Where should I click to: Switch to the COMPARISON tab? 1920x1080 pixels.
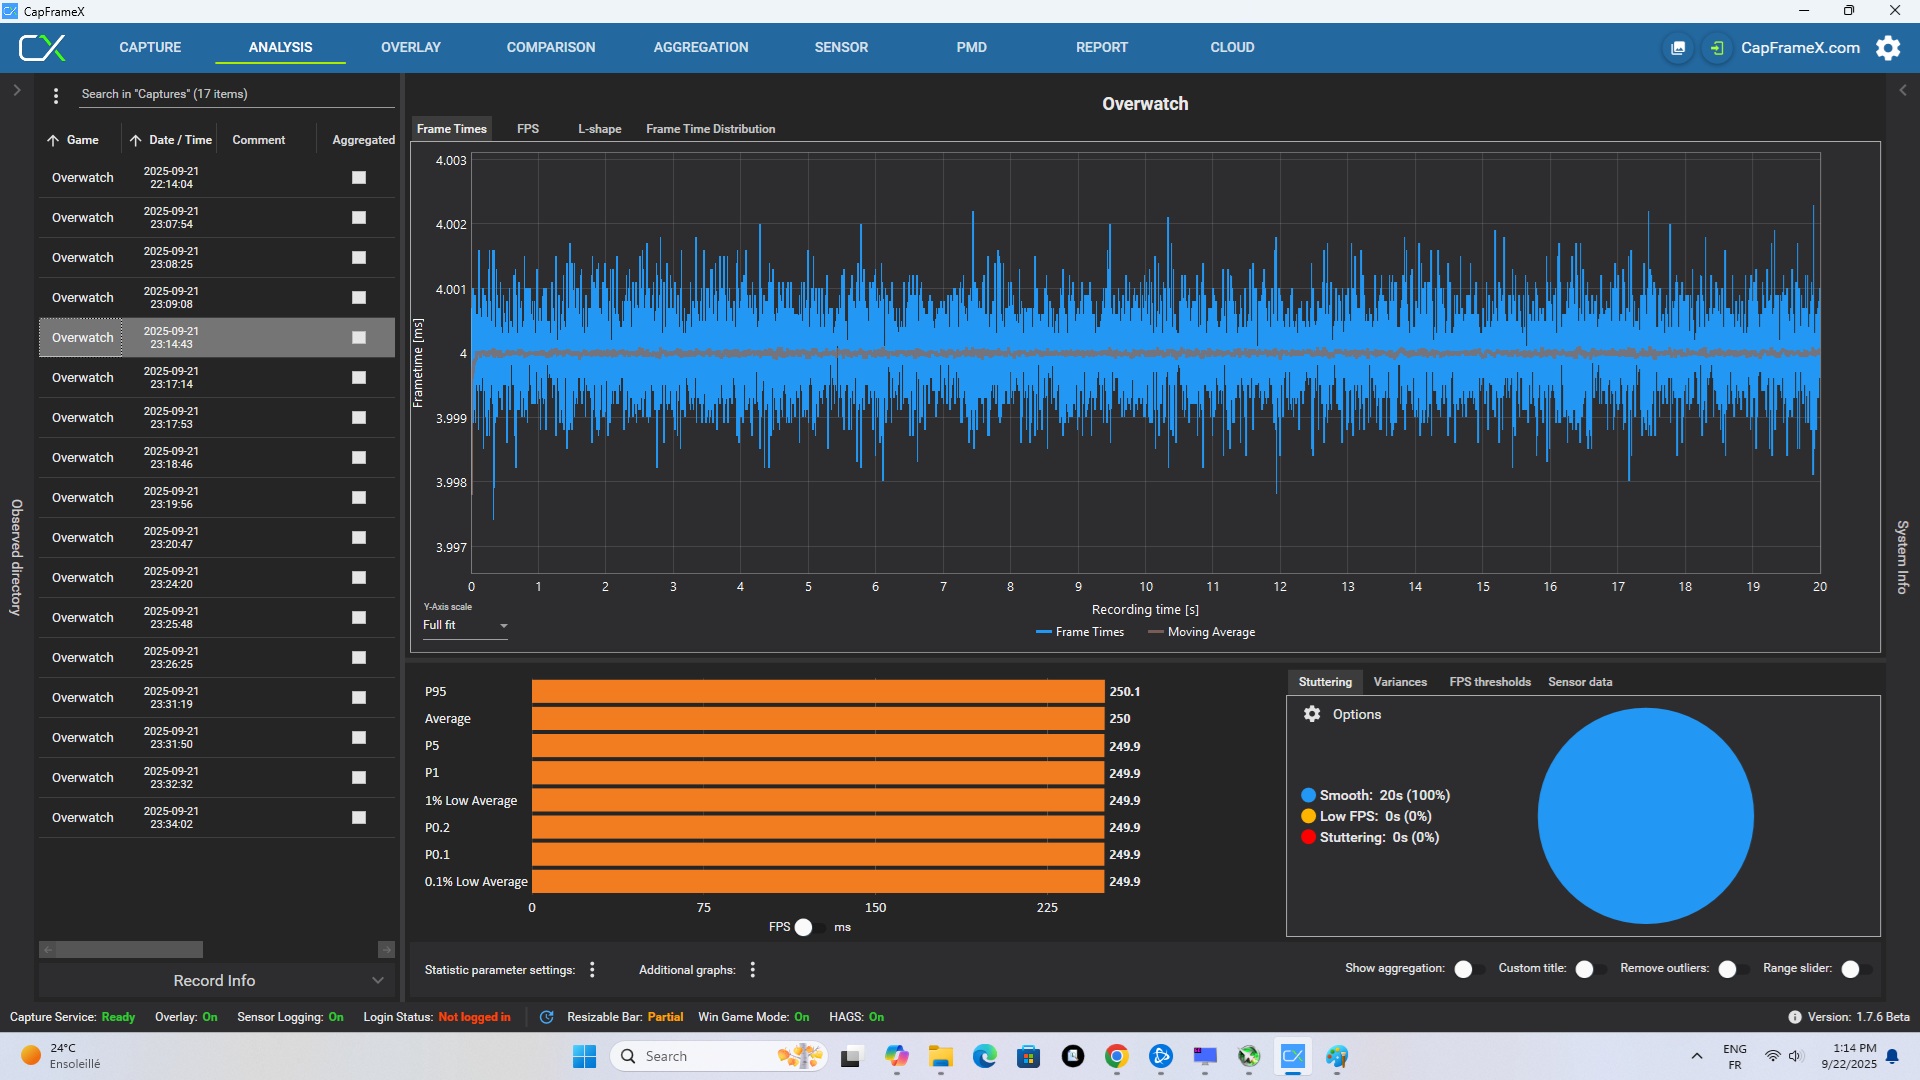(x=550, y=47)
